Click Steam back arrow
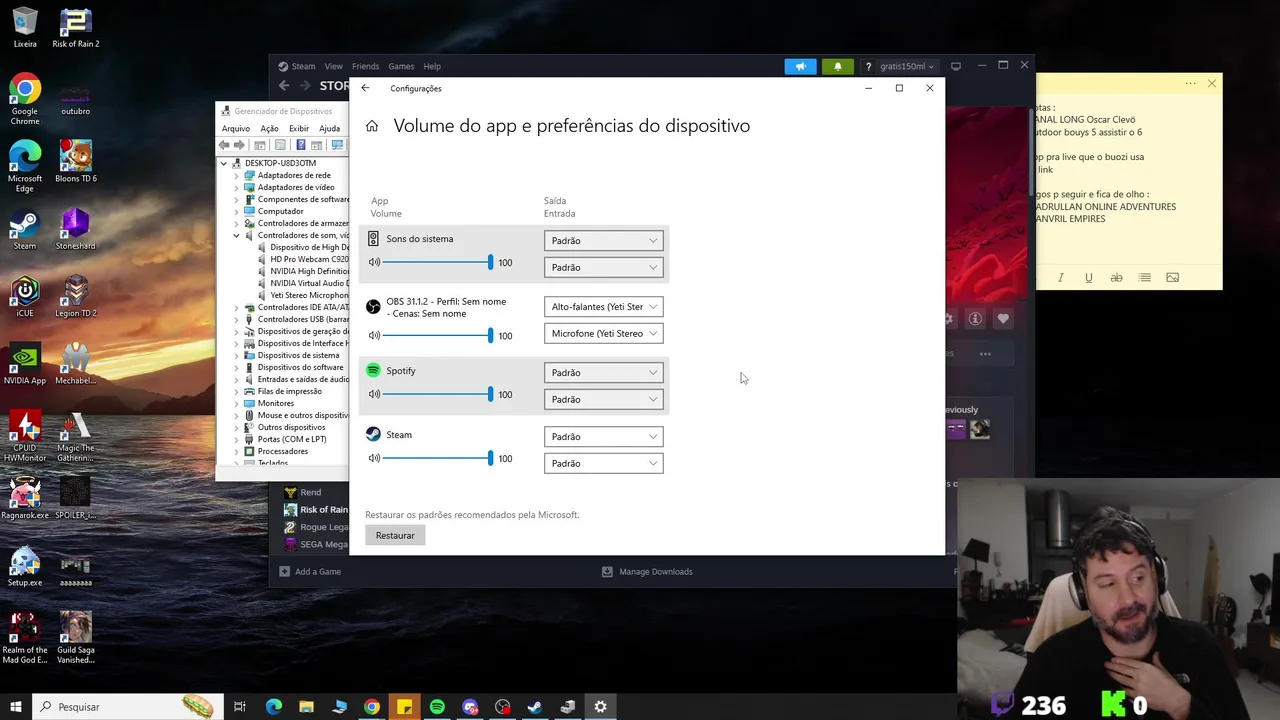The height and width of the screenshot is (720, 1280). (284, 86)
